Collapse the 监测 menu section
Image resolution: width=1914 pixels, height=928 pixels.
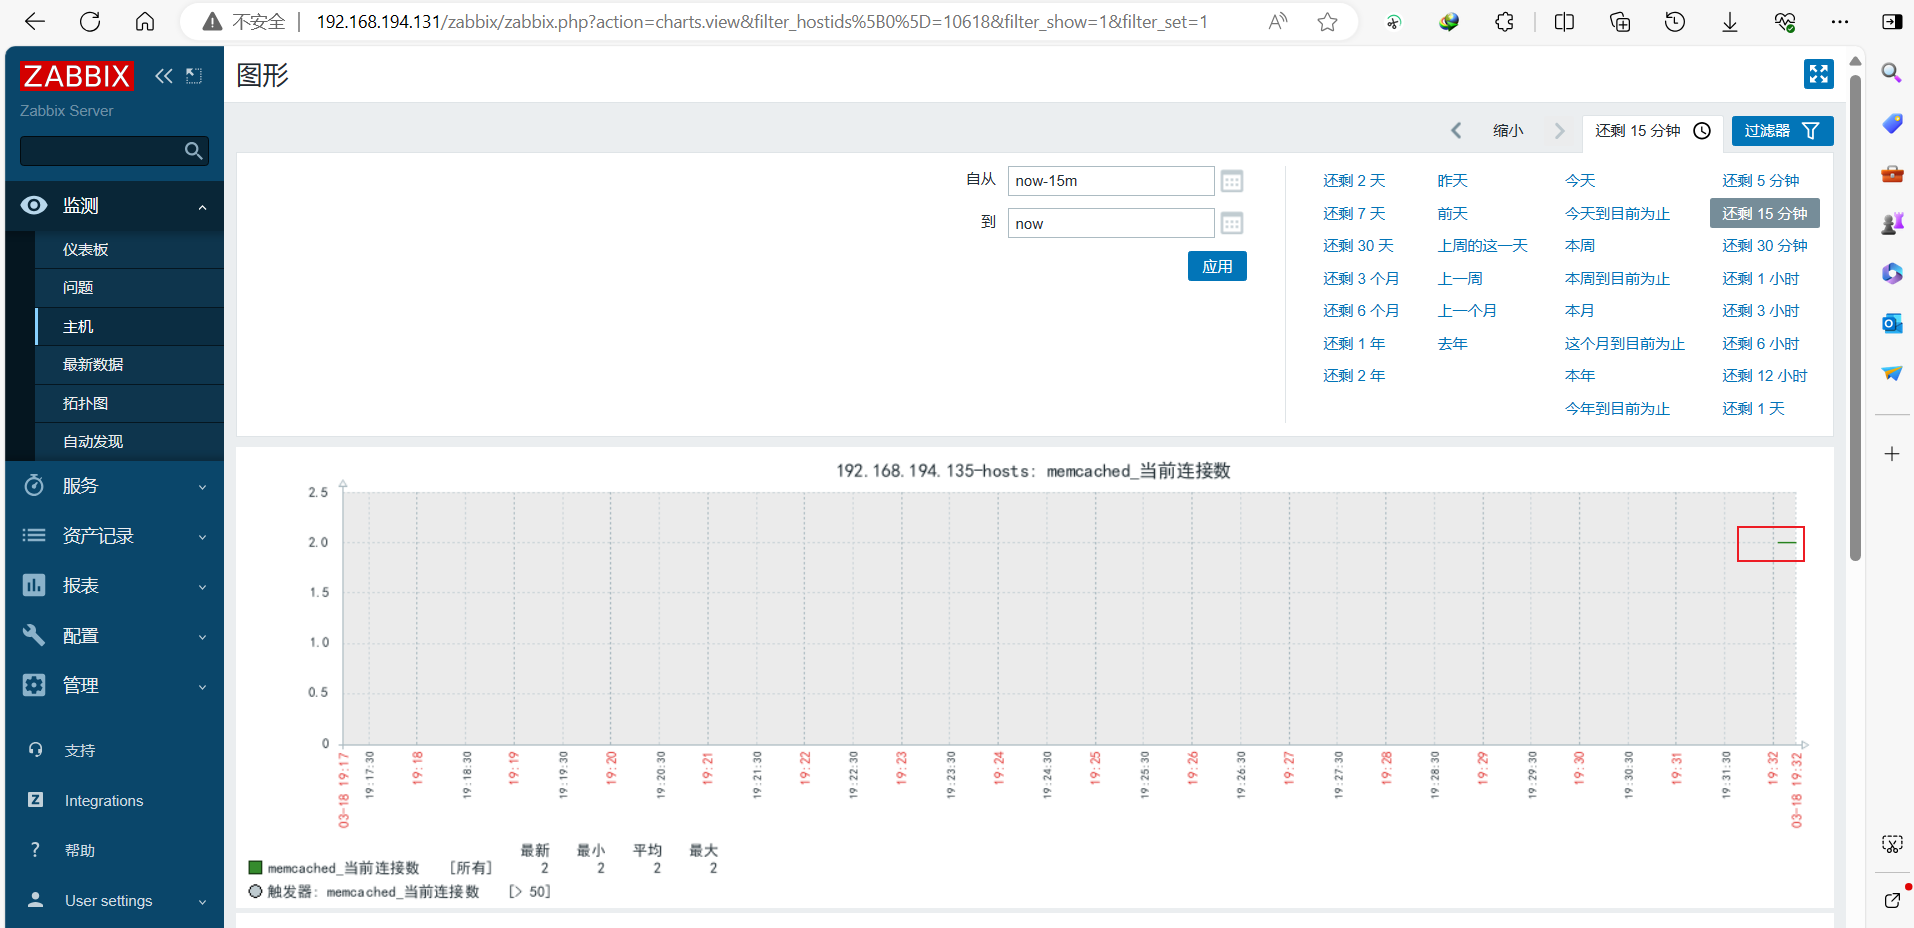[115, 206]
